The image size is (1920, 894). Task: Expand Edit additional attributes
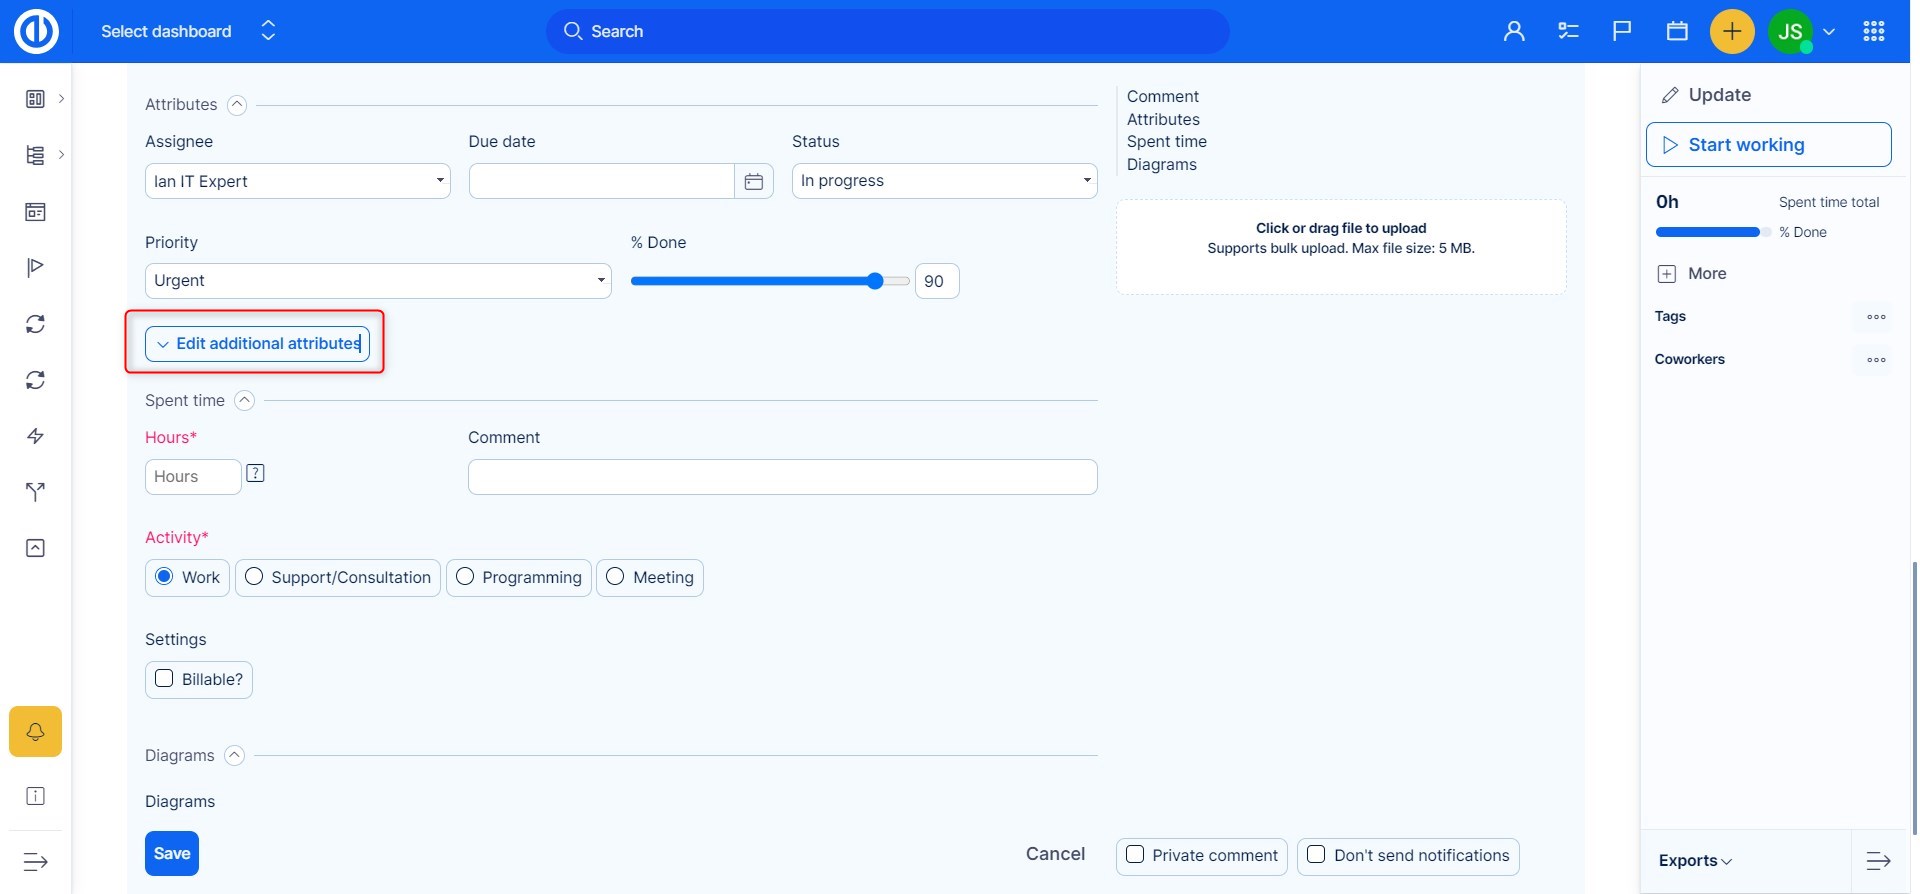(257, 344)
